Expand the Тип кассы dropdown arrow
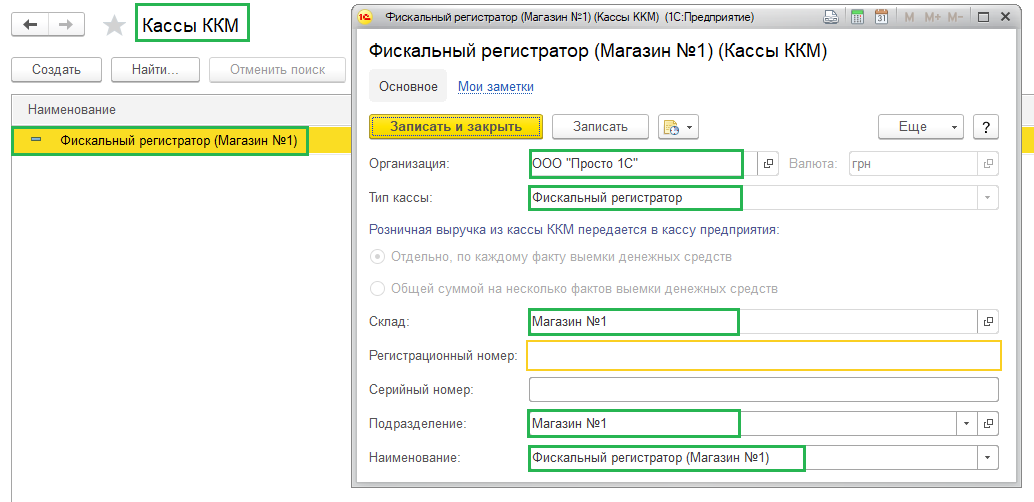Image resolution: width=1034 pixels, height=502 pixels. pos(988,197)
